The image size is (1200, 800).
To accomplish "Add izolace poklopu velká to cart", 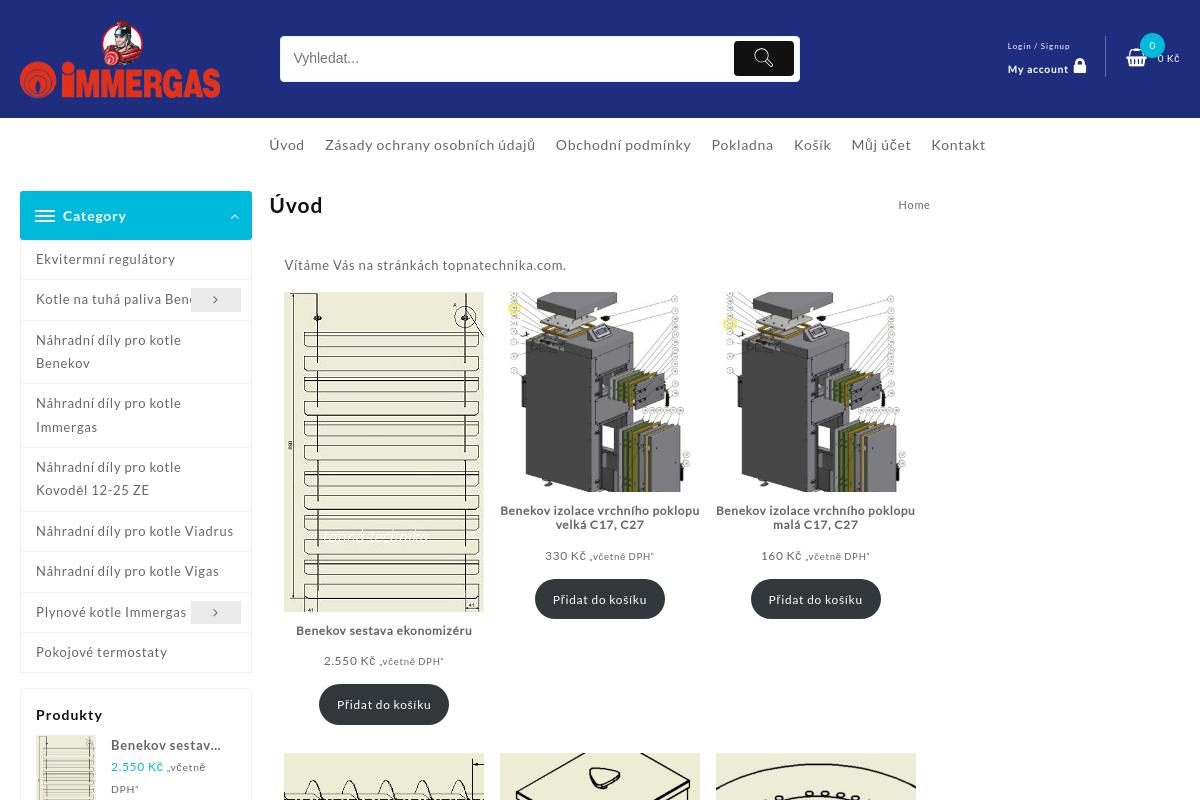I will click(600, 599).
